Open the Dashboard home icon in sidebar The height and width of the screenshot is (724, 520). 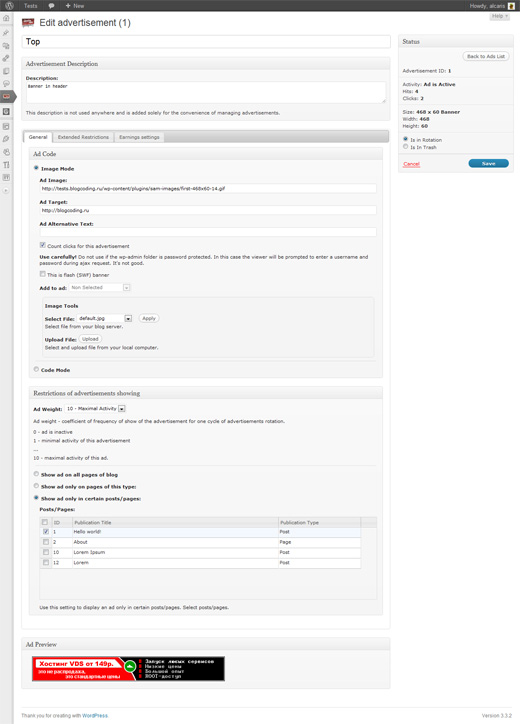coord(6,18)
